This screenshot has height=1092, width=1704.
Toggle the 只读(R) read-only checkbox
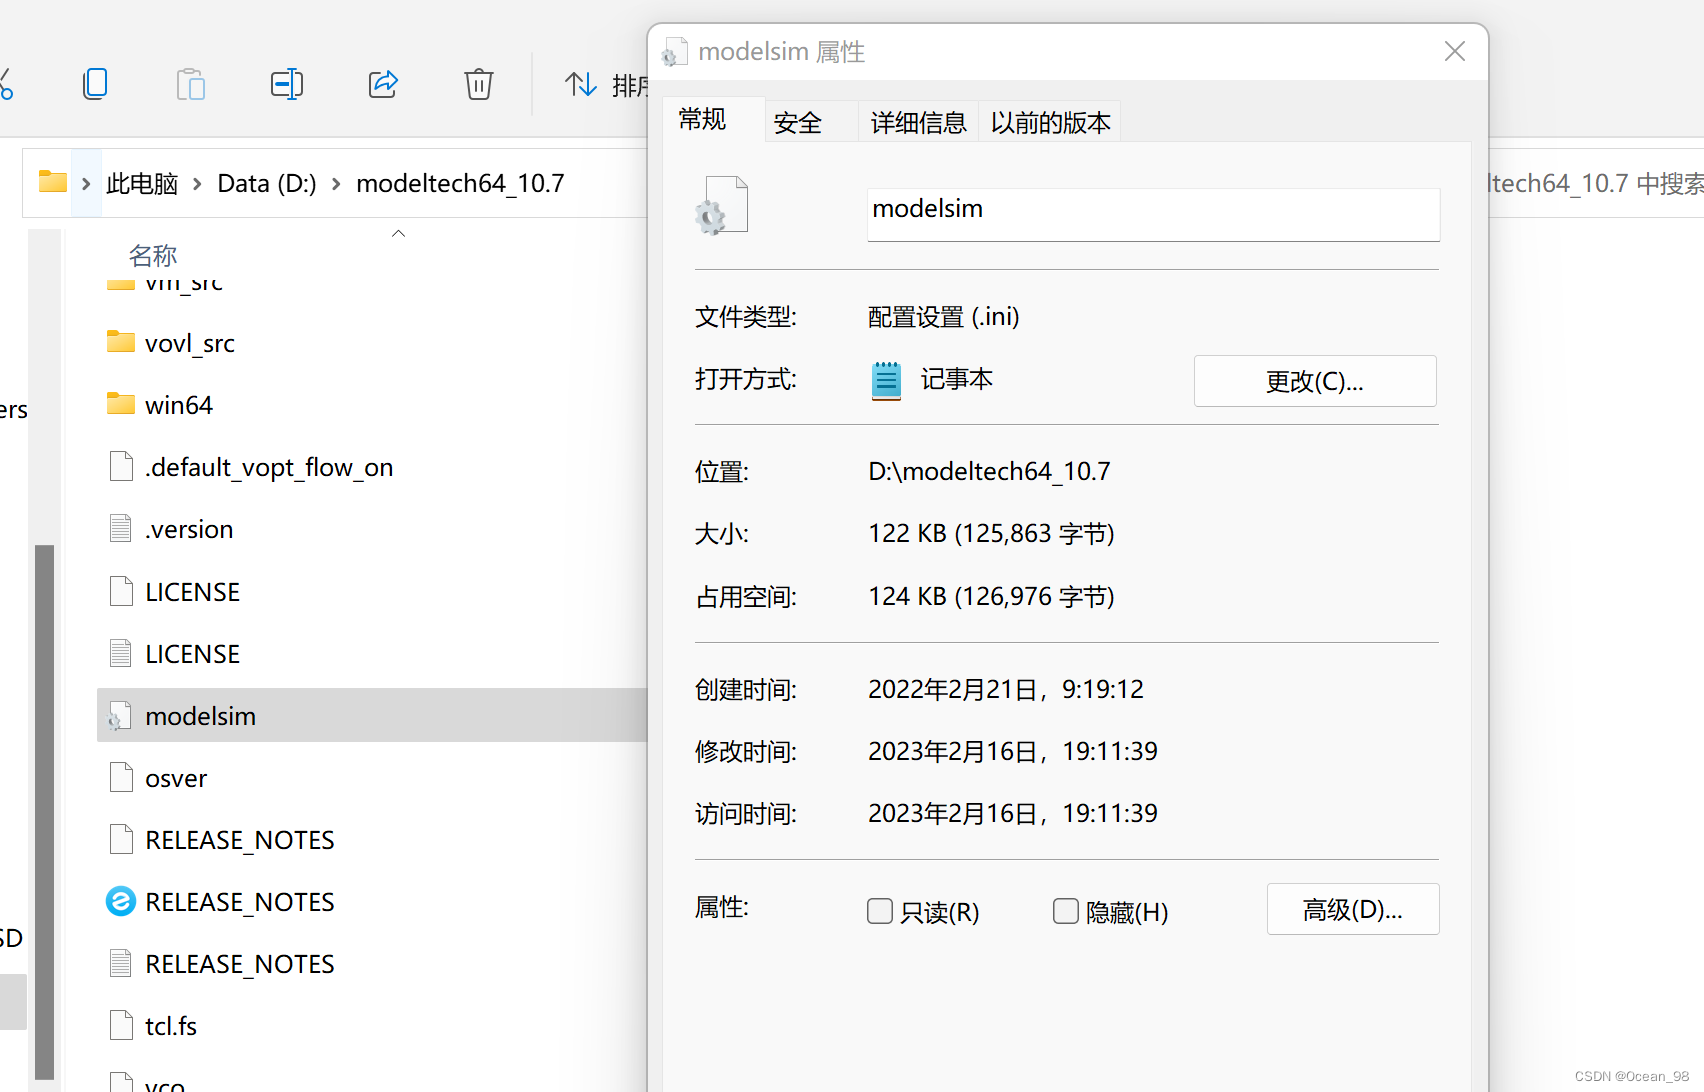[880, 911]
